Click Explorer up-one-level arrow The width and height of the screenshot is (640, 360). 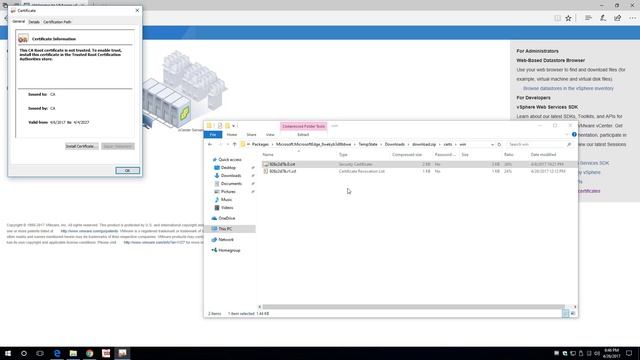point(234,144)
